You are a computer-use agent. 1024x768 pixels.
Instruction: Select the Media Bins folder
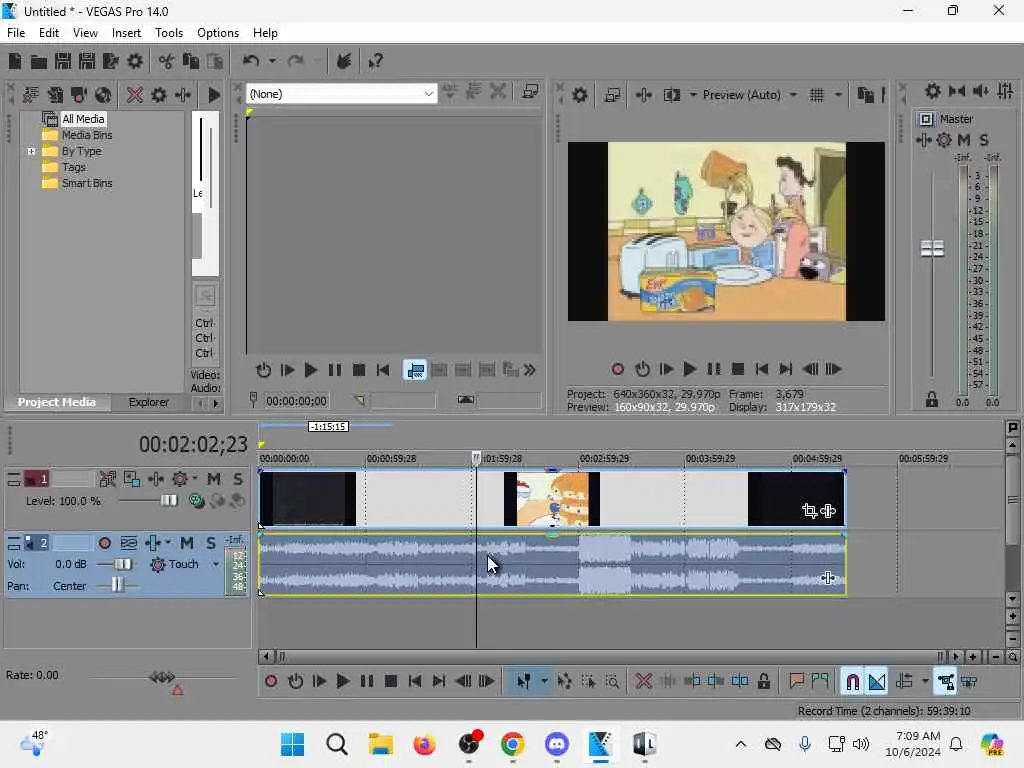tap(87, 135)
